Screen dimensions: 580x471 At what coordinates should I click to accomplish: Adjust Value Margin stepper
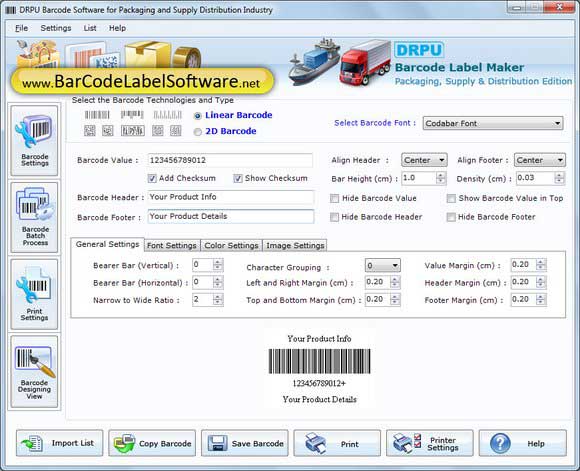point(541,265)
